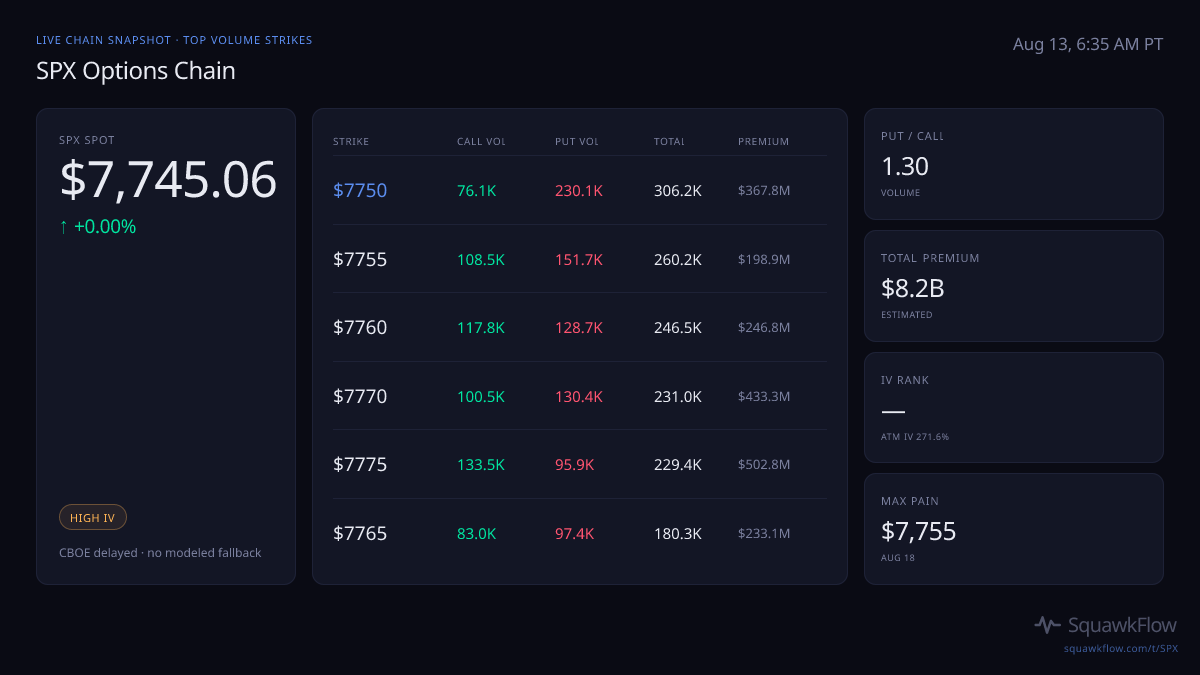
Task: Click the 502.8M premium on $7775 row
Action: (764, 465)
